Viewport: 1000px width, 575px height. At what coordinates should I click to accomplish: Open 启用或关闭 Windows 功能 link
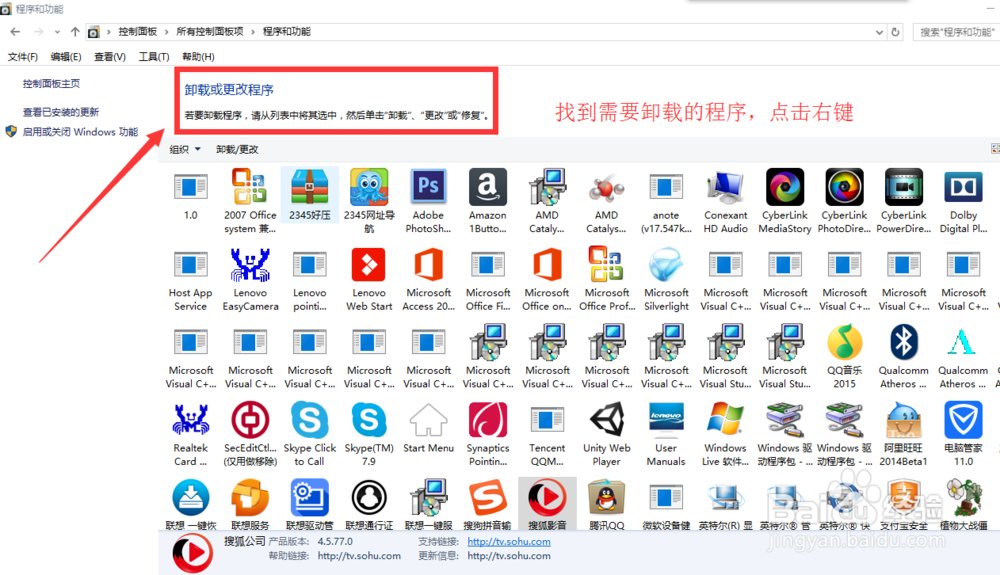tap(80, 132)
